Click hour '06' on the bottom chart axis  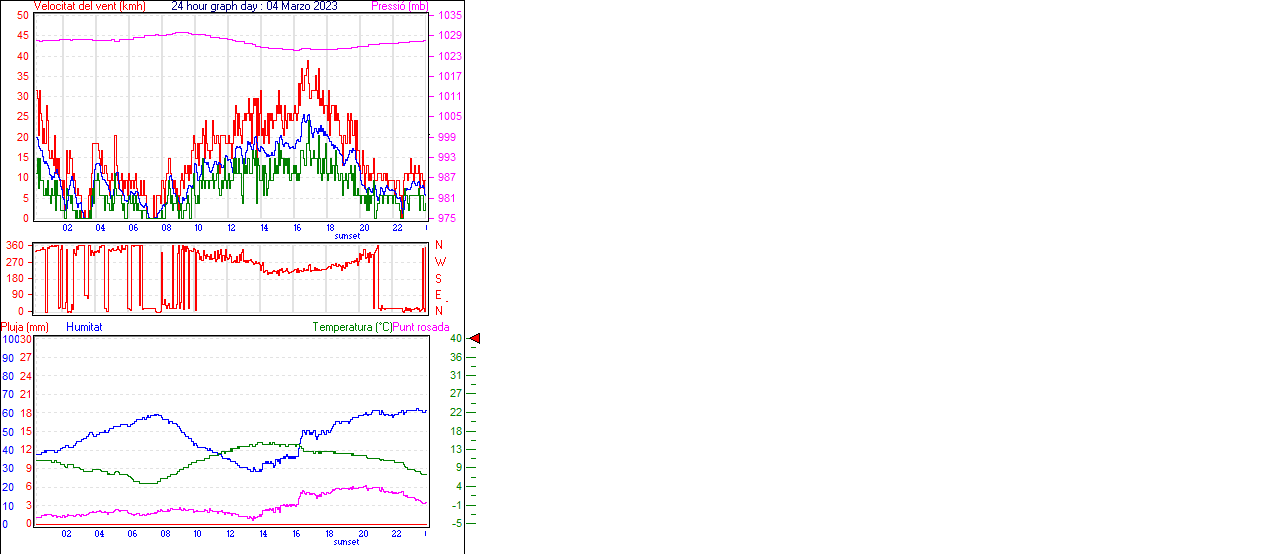click(x=133, y=533)
